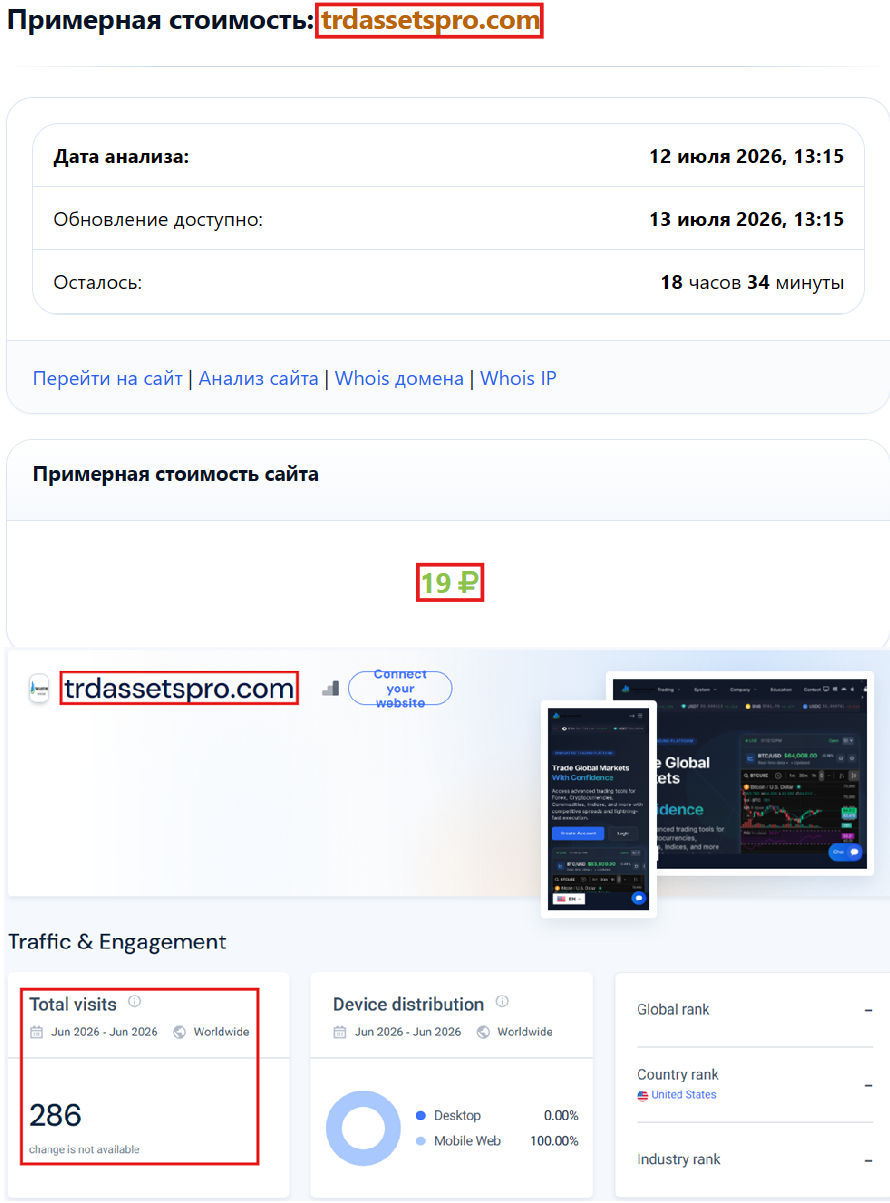
Task: Click the Total visits info icon
Action: click(135, 1002)
